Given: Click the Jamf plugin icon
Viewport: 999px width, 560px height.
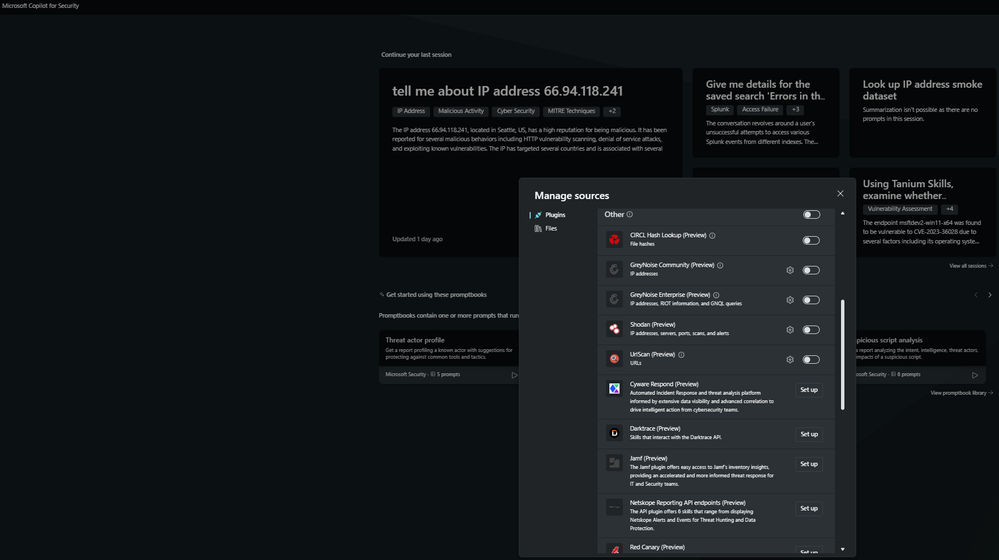Looking at the screenshot, I should click(614, 463).
